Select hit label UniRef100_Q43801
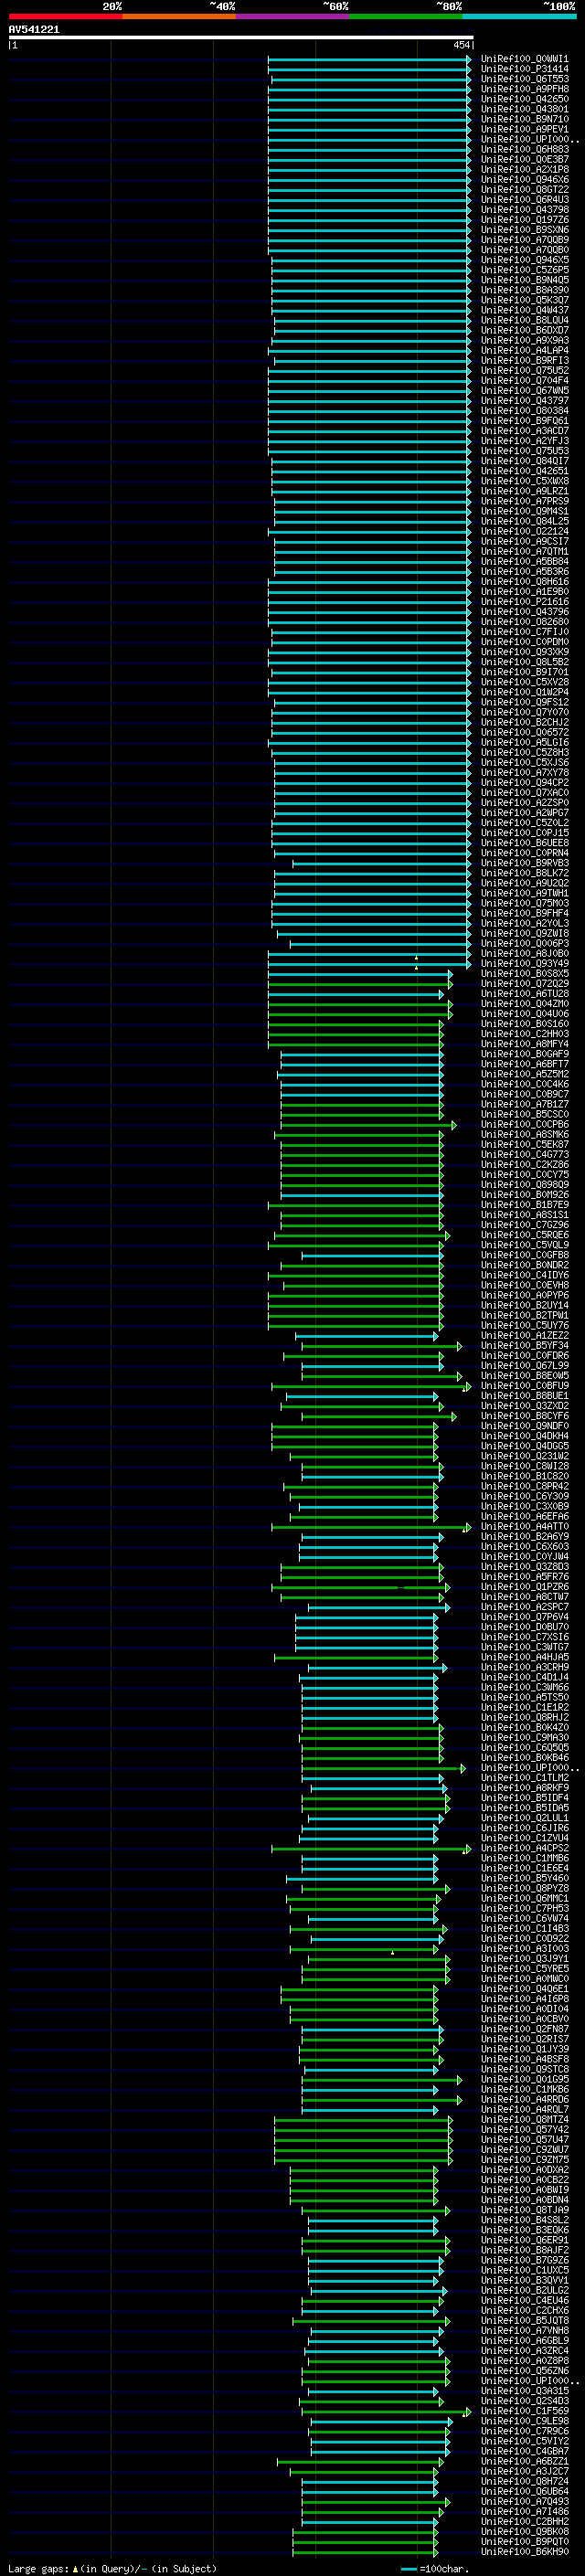Image resolution: width=585 pixels, height=2576 pixels. coord(524,110)
